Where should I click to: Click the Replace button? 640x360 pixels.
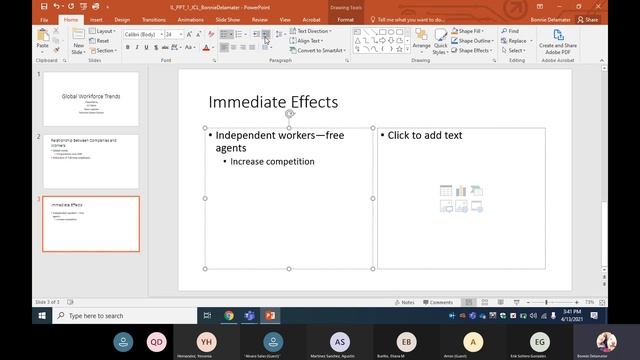pyautogui.click(x=514, y=41)
